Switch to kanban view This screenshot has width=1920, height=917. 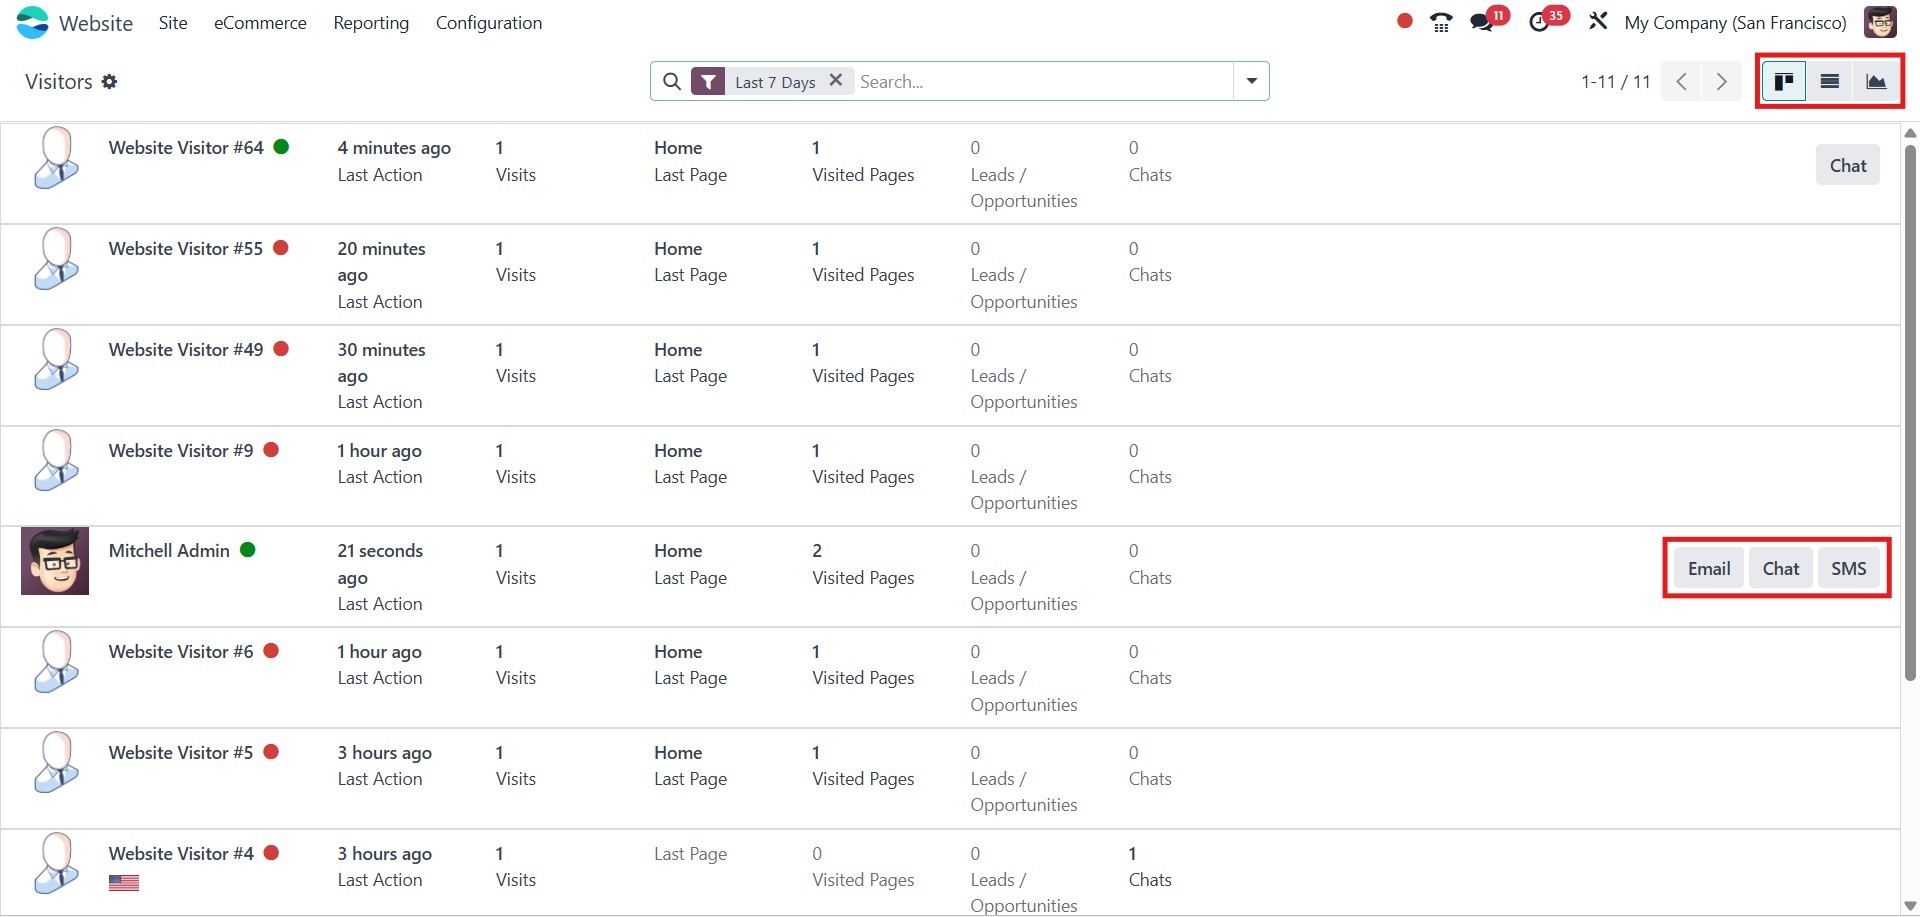pos(1783,81)
